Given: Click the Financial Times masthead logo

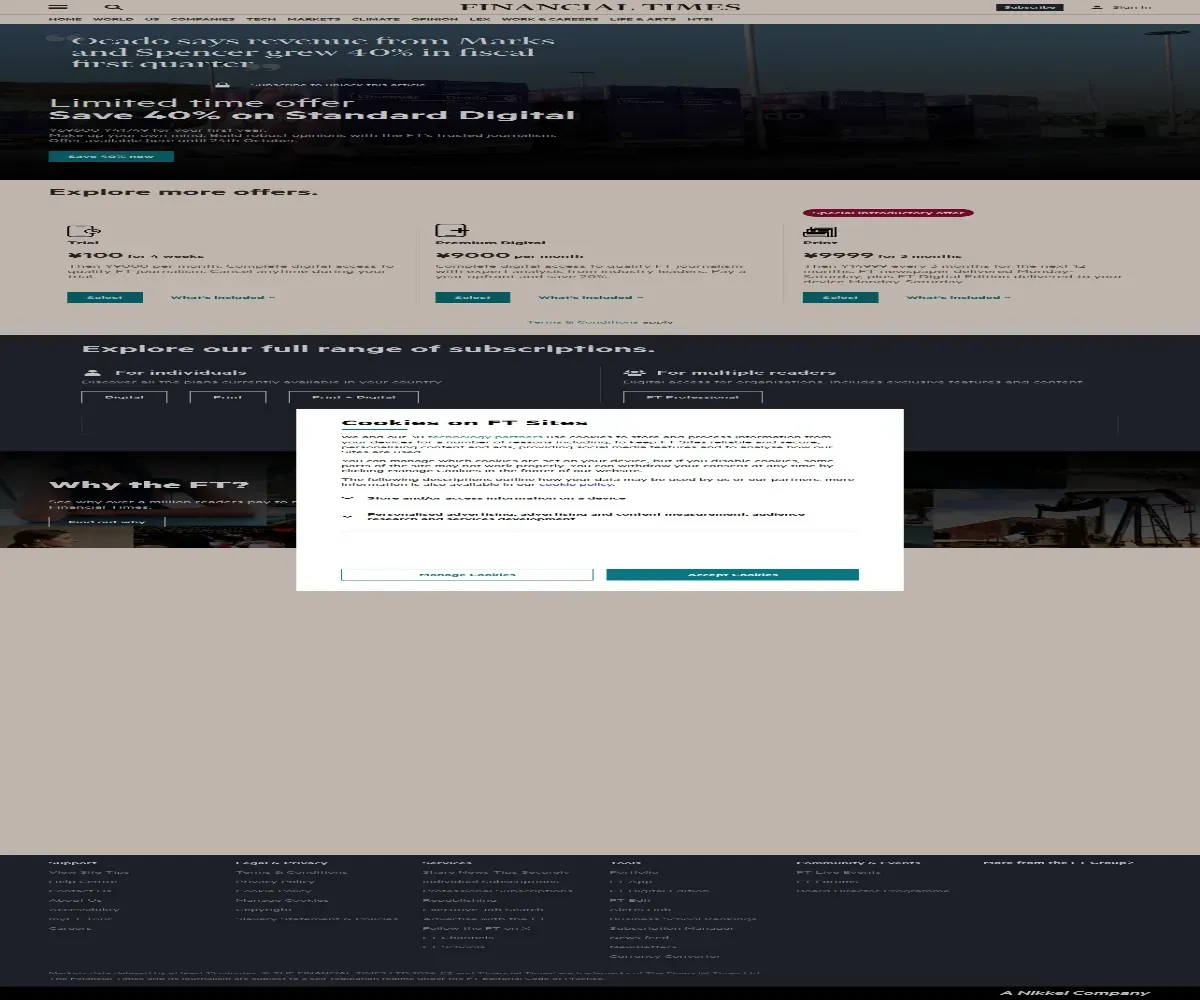Looking at the screenshot, I should tap(600, 7).
